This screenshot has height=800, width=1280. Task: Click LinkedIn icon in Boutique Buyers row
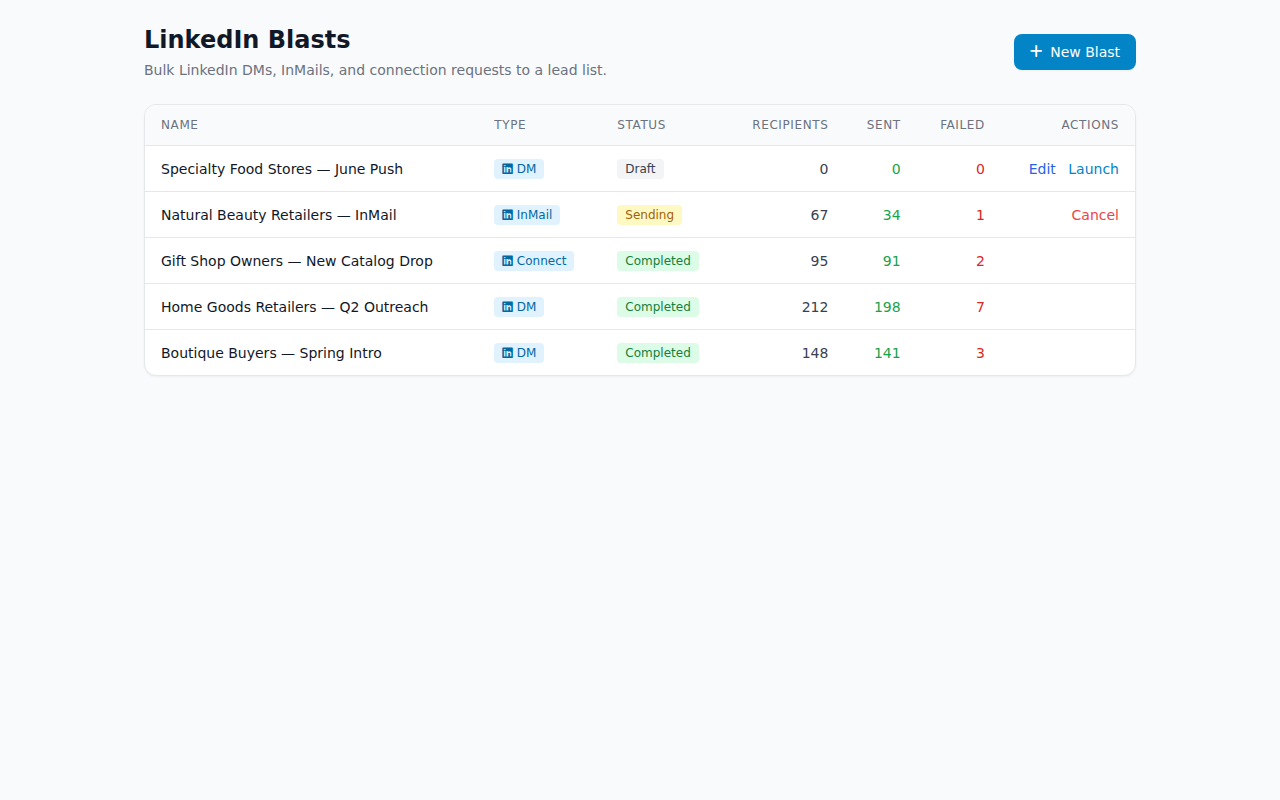[x=507, y=353]
